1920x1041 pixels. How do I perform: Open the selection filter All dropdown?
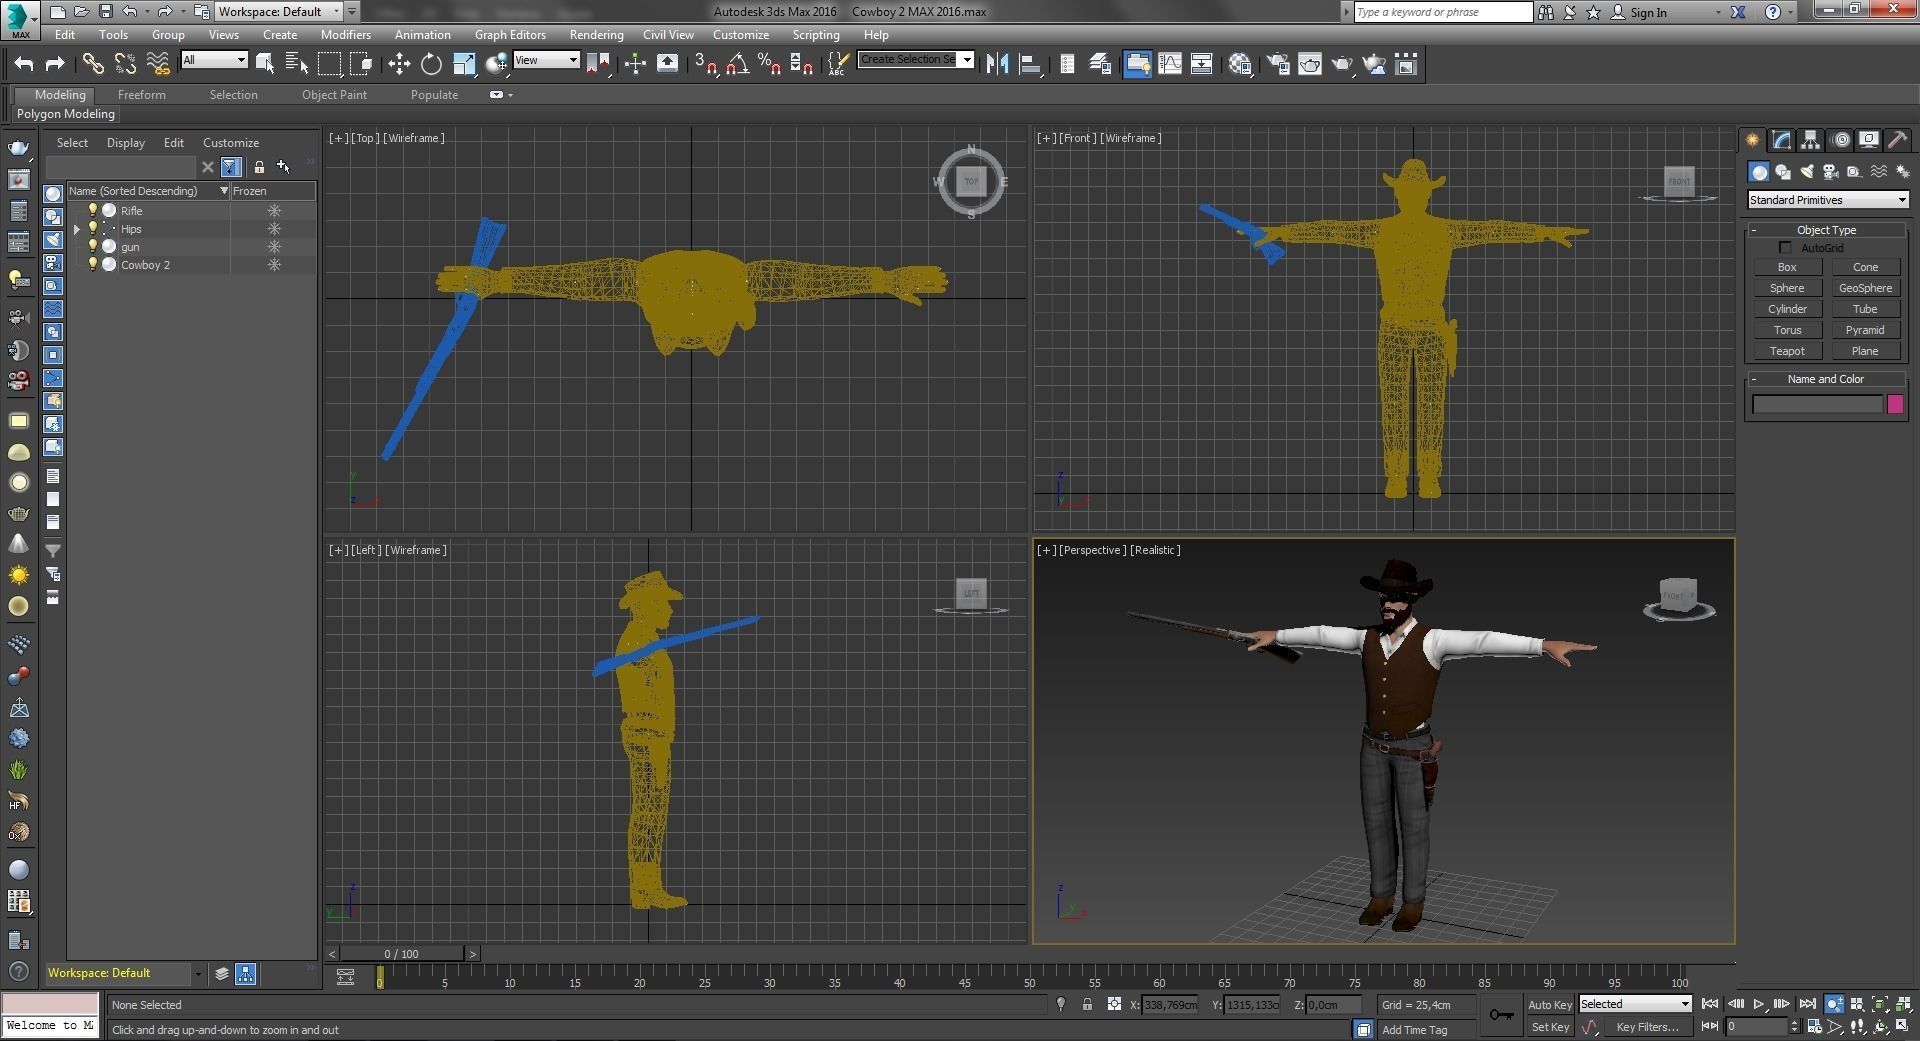(214, 60)
